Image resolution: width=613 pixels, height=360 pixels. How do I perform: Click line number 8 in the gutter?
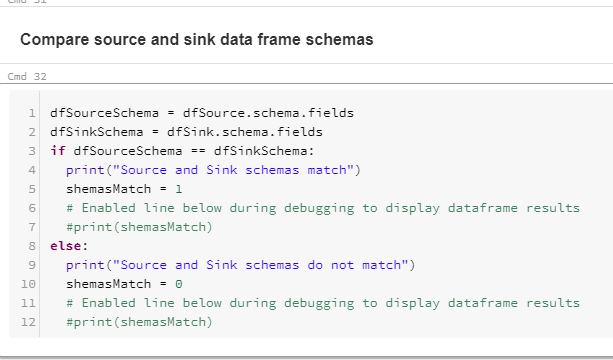tap(32, 246)
